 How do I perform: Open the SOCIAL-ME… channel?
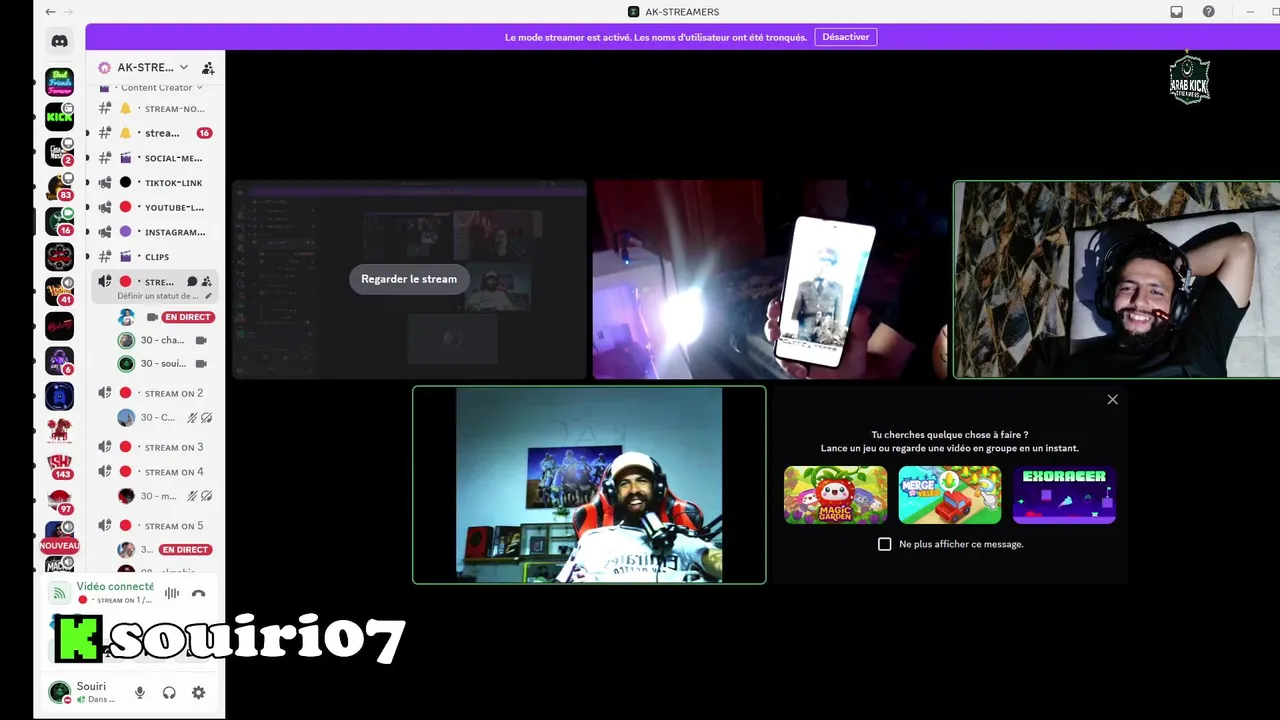(x=155, y=158)
